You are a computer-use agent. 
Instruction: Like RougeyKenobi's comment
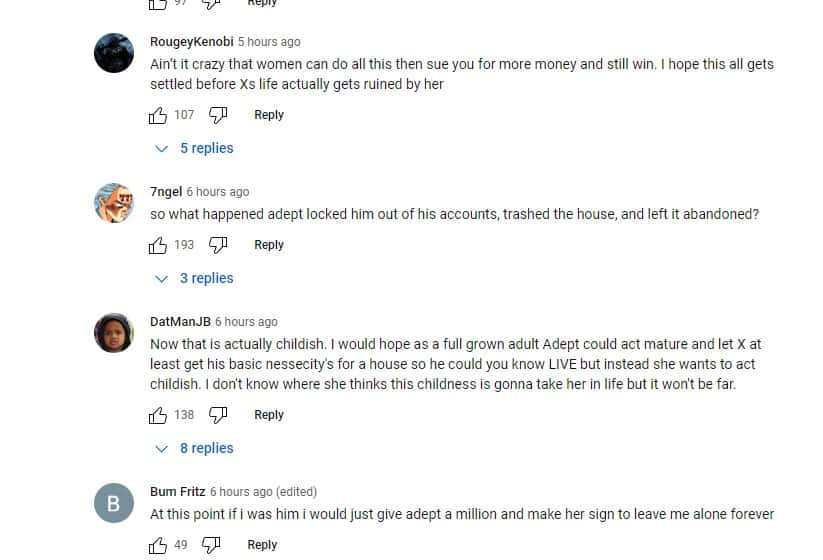[158, 115]
